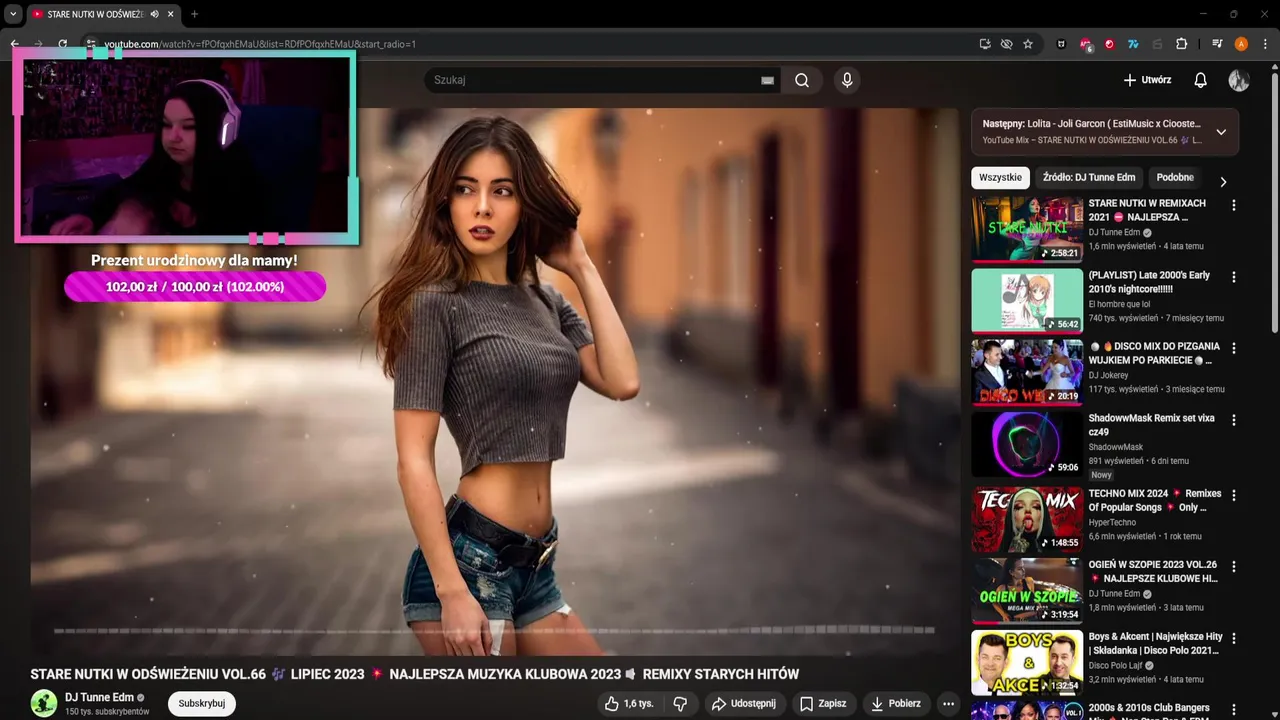The image size is (1280, 720).
Task: Click the HyperTechno channel name
Action: (x=1112, y=522)
